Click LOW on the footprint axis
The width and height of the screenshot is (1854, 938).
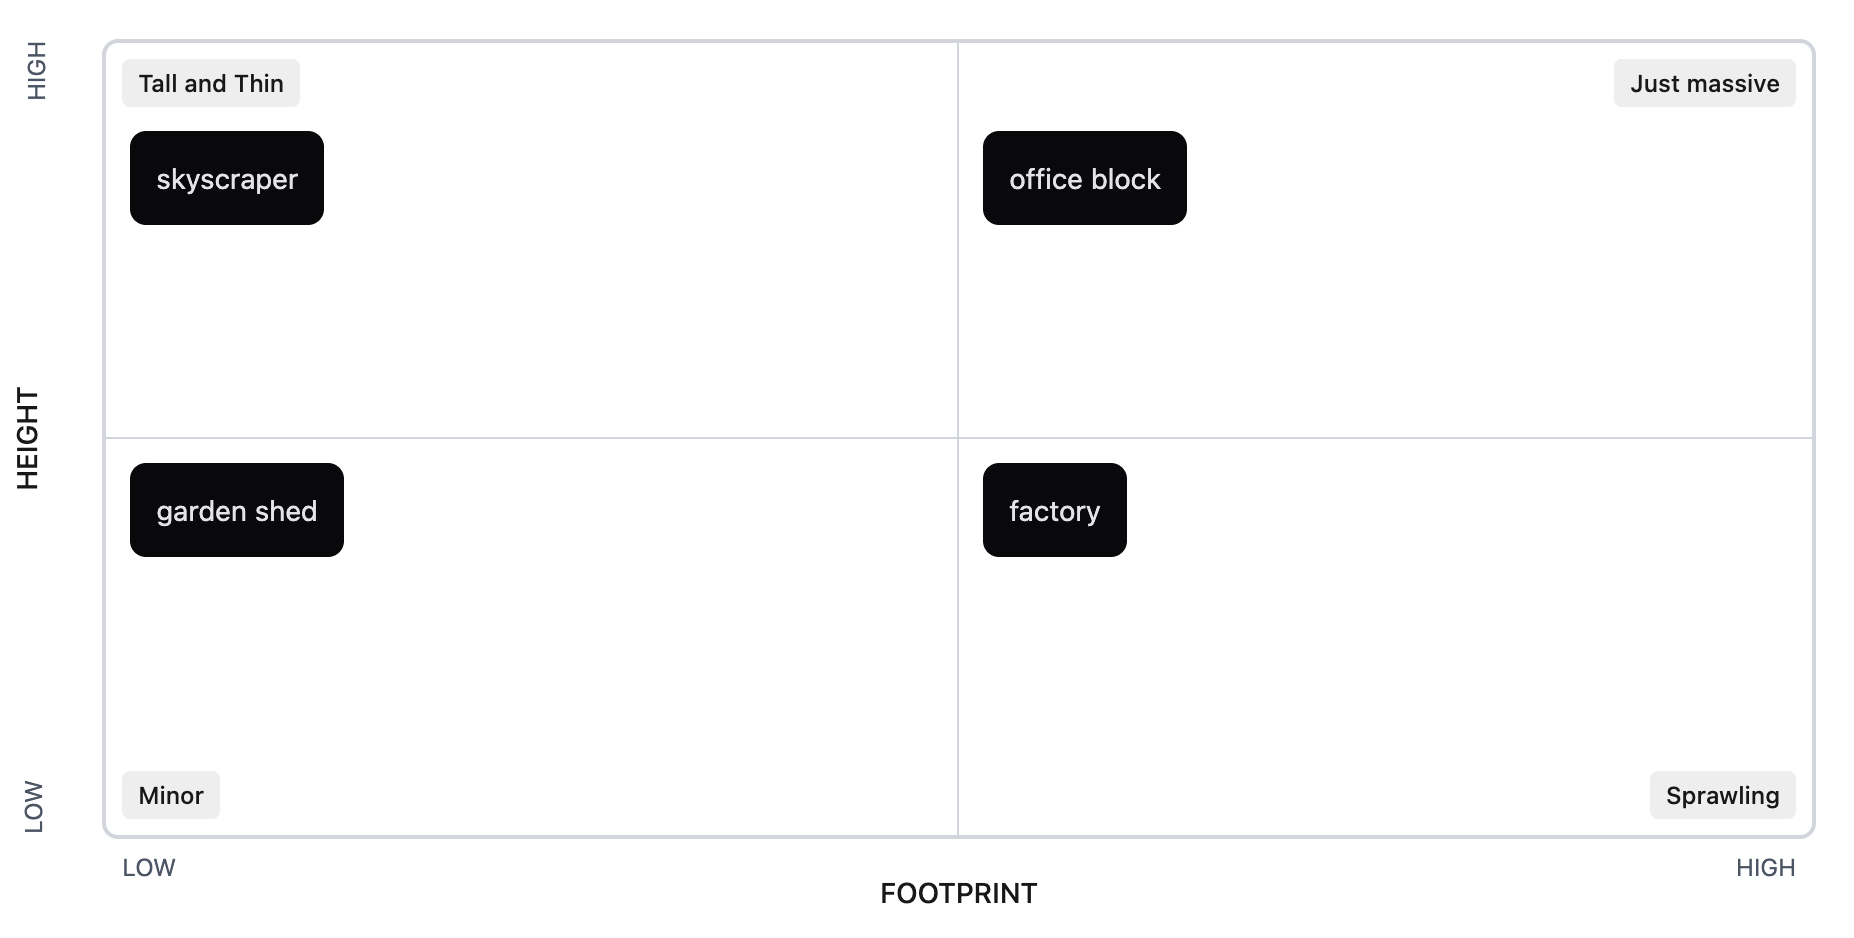(149, 867)
